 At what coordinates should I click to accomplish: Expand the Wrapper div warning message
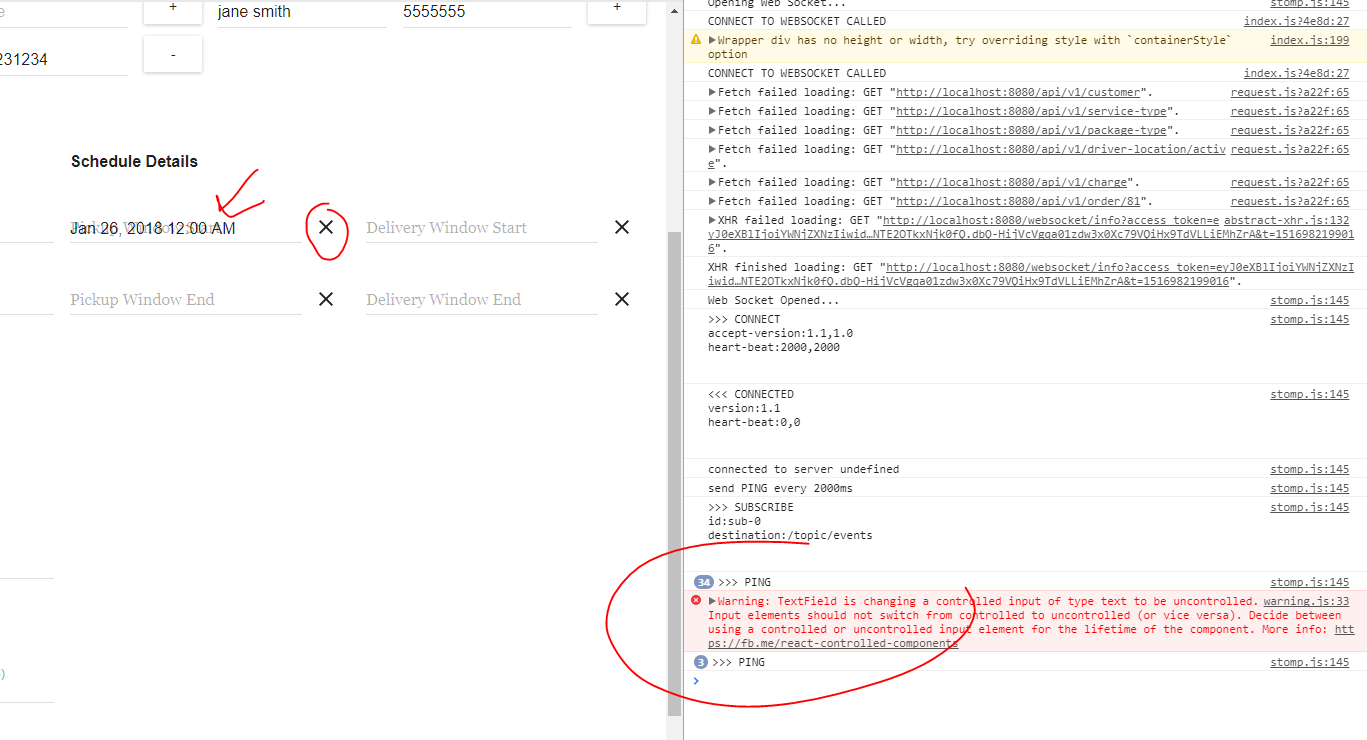click(x=712, y=40)
